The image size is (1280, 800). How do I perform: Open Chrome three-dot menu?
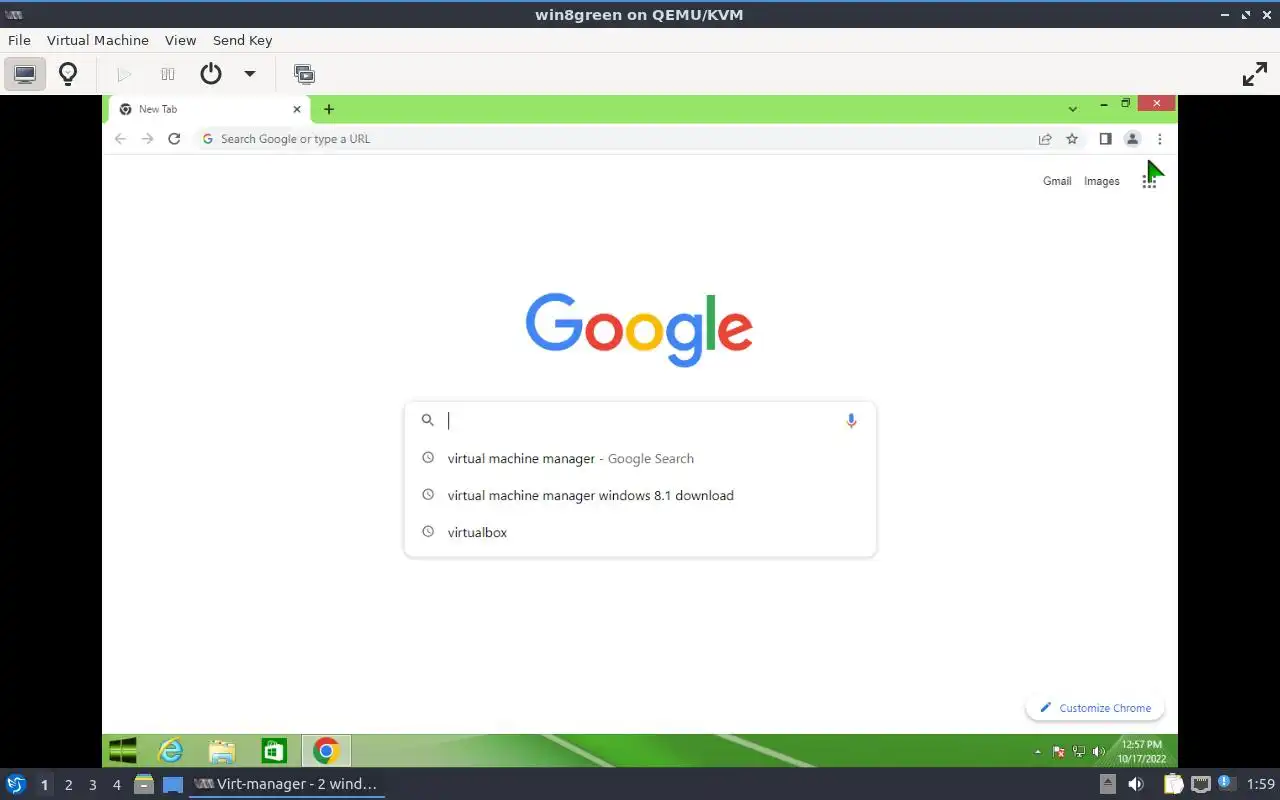pos(1160,139)
